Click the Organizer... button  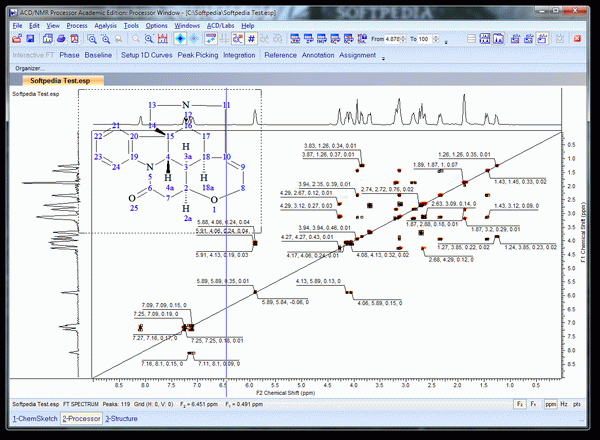click(x=29, y=68)
